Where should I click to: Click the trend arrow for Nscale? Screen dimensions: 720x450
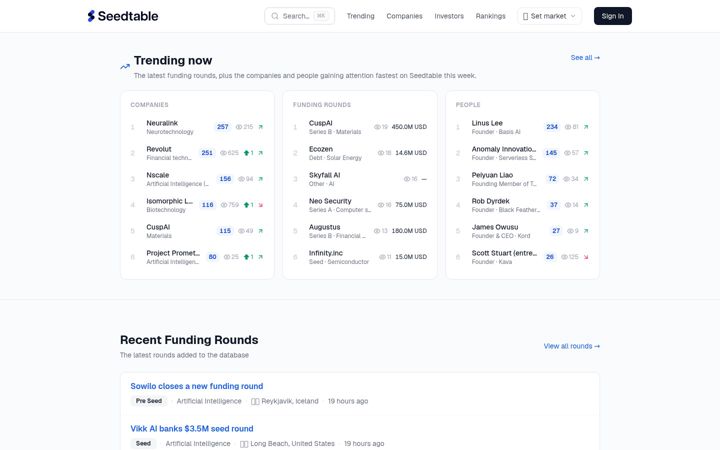tap(260, 179)
